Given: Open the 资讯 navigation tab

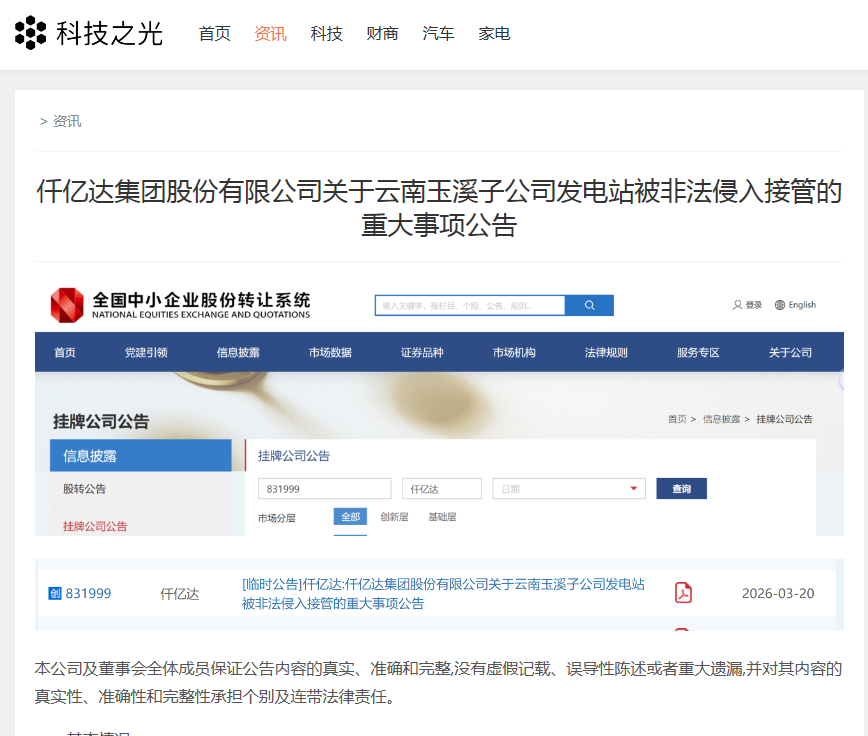Looking at the screenshot, I should click(270, 34).
